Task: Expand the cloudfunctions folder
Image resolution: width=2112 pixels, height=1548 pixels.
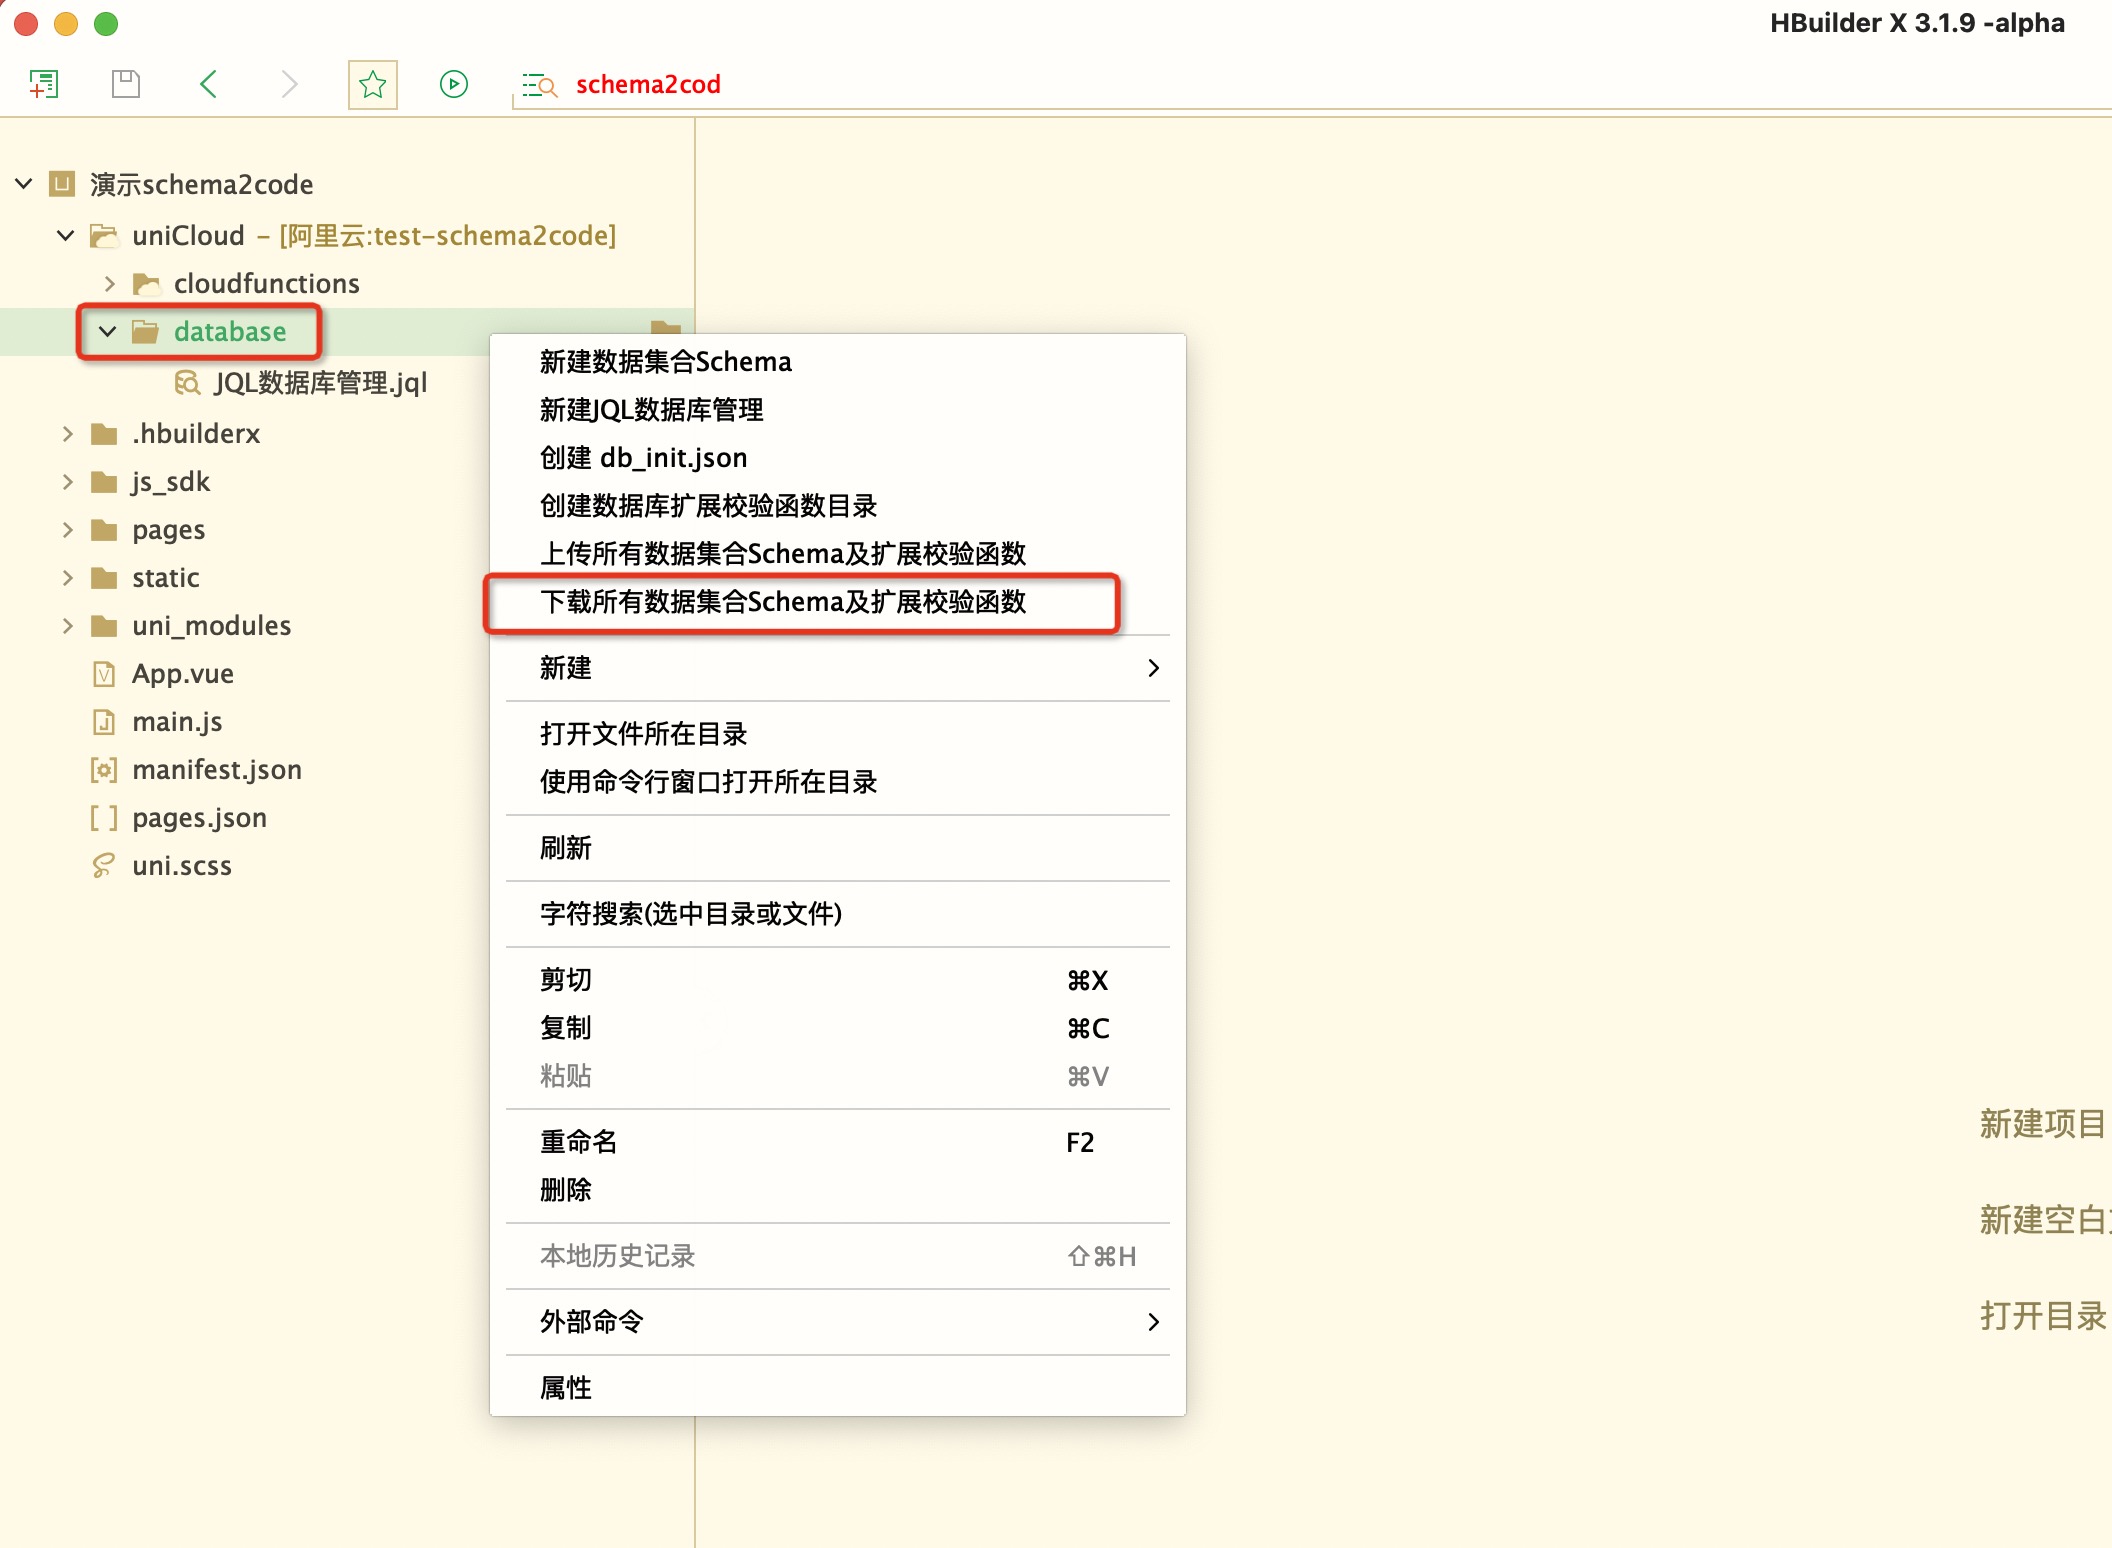Action: tap(108, 283)
